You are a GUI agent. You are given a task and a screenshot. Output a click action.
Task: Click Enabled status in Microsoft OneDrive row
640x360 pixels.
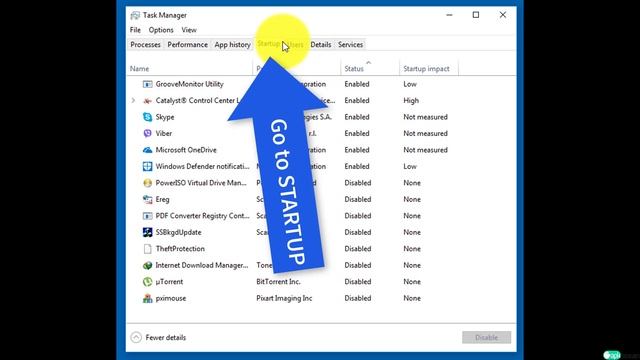point(357,150)
